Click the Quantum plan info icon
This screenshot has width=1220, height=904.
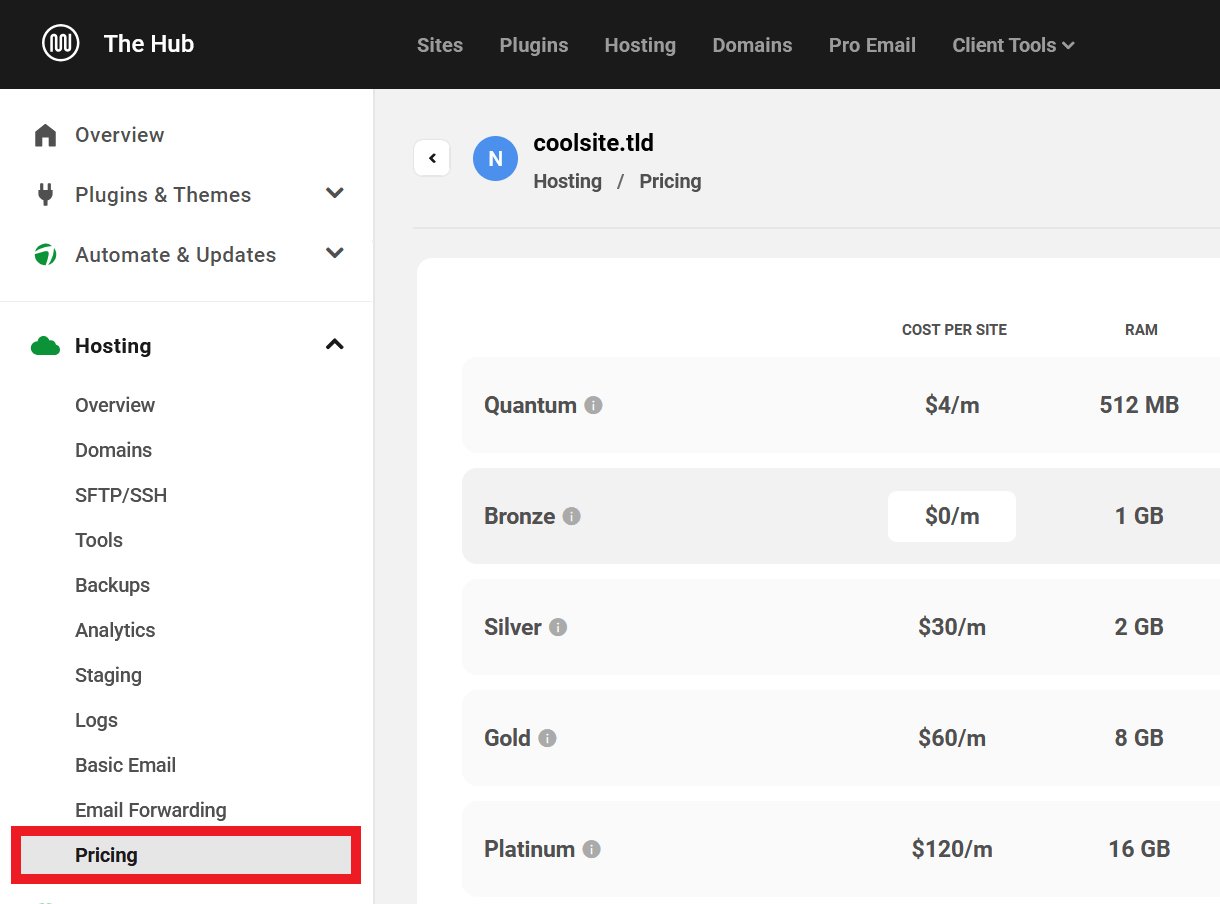[x=593, y=405]
